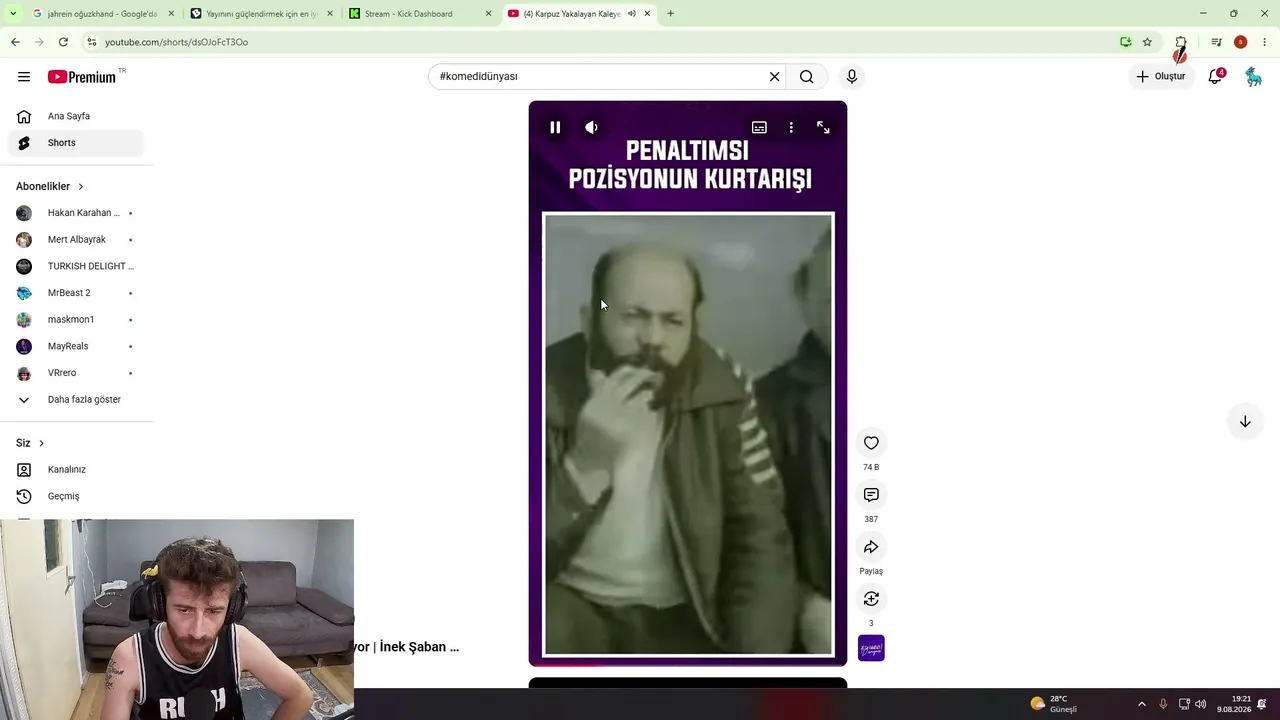Show hidden system tray icons
1280x720 pixels.
coord(1142,704)
